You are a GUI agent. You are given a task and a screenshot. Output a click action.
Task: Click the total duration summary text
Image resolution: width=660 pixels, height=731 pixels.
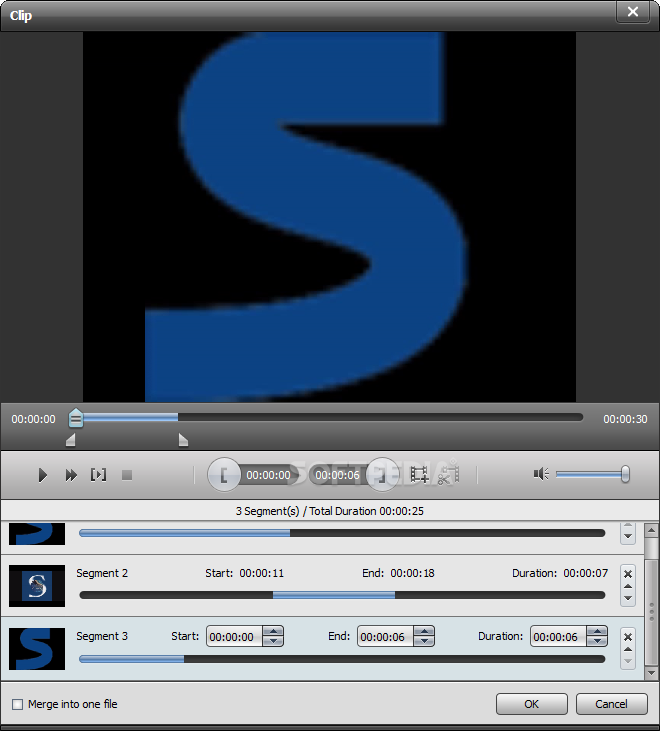tap(330, 511)
